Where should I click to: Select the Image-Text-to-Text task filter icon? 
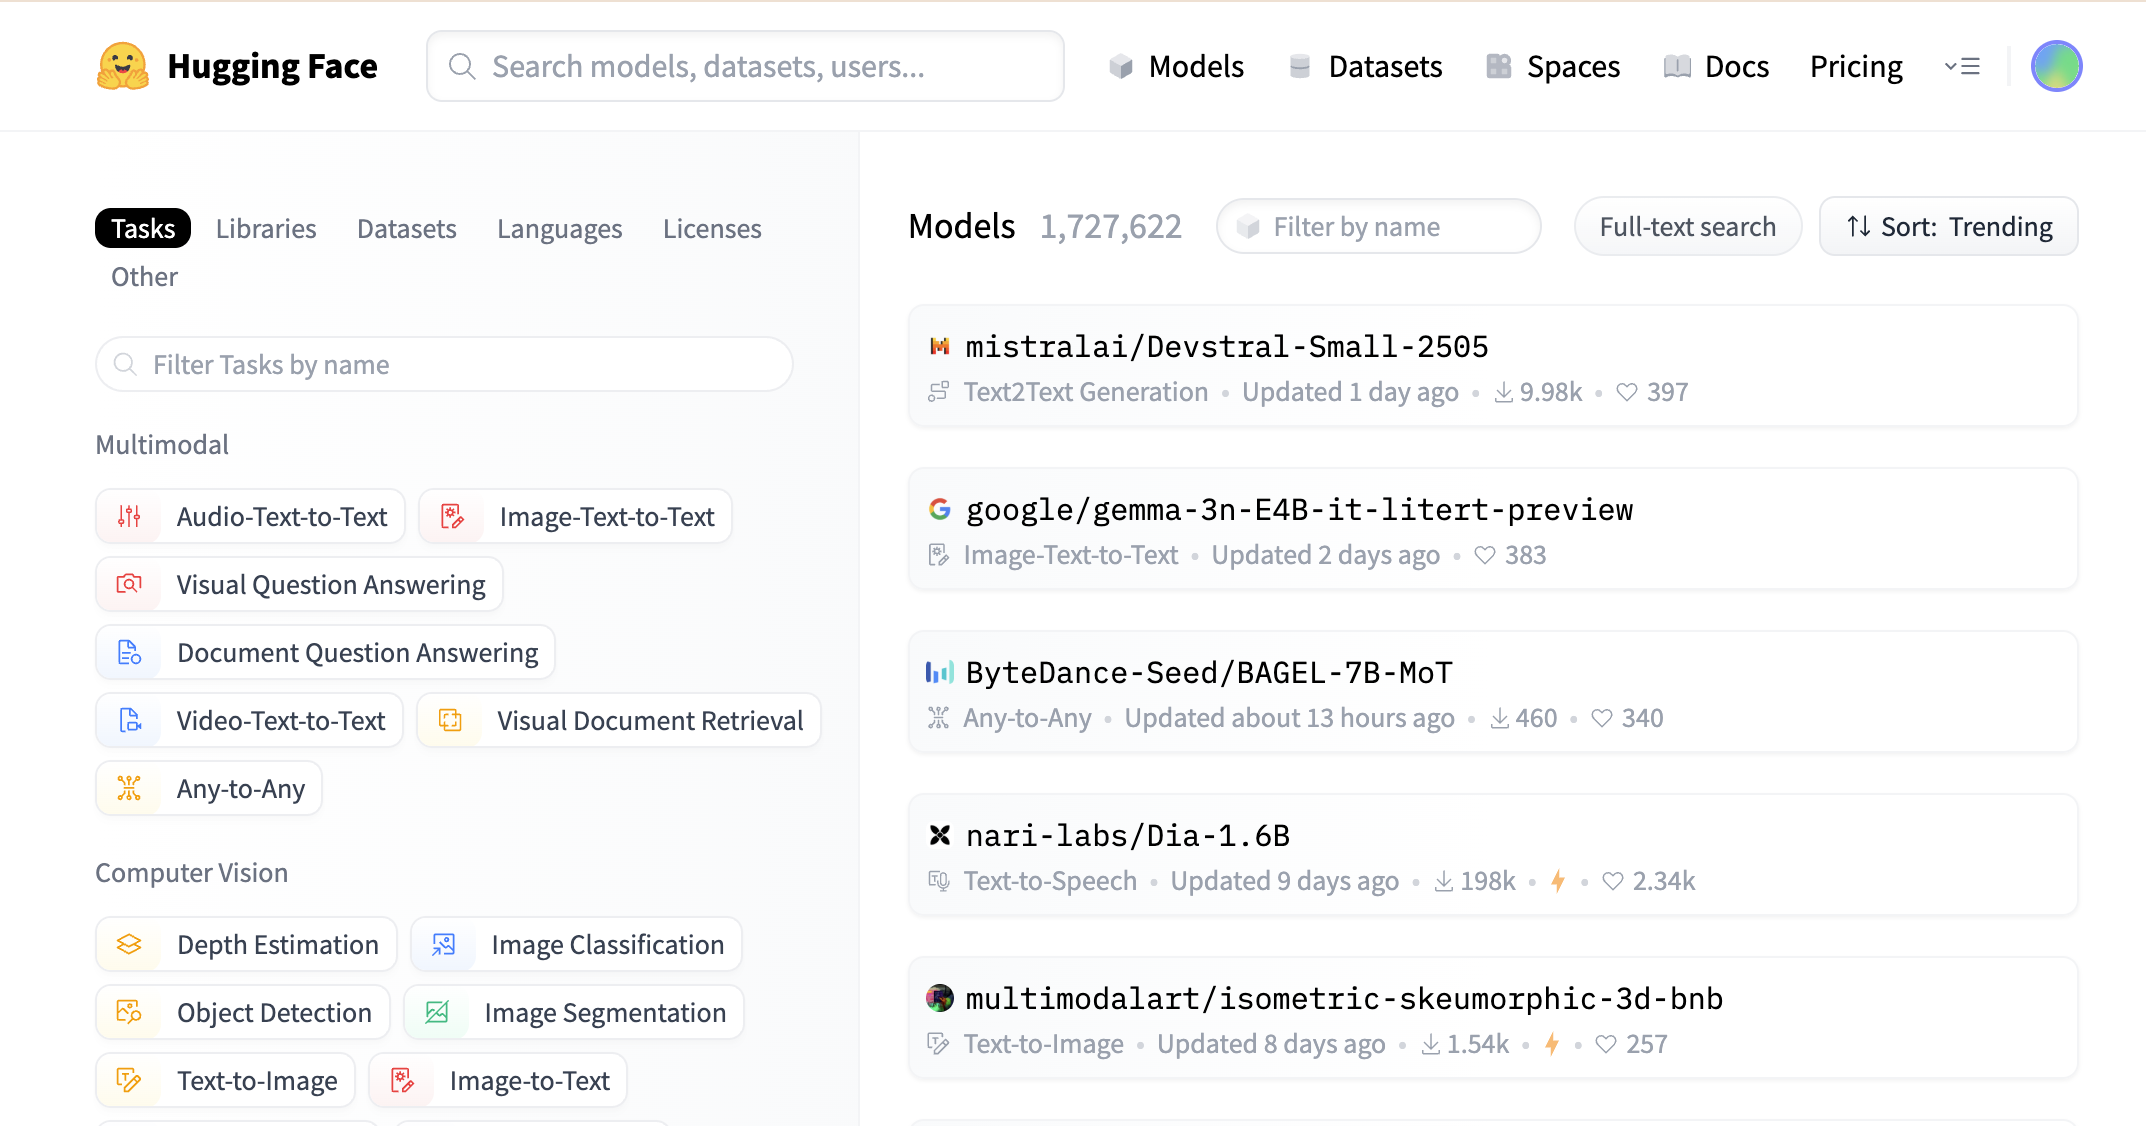(x=452, y=516)
